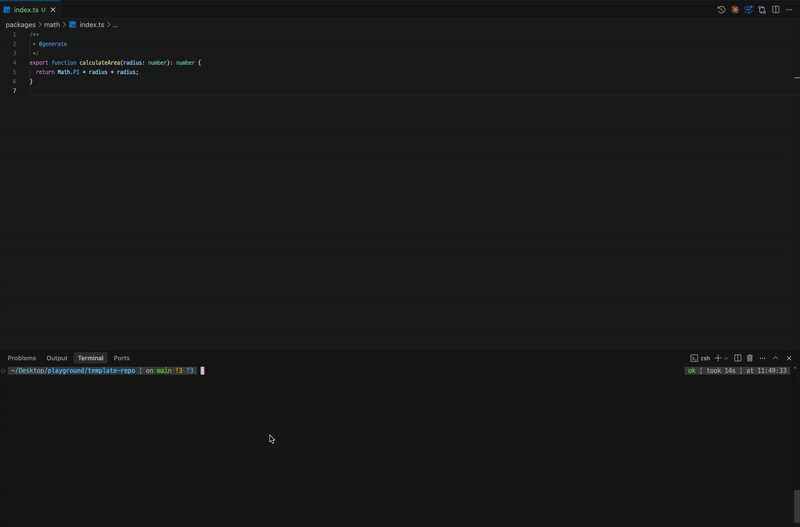Click 'packages' in the breadcrumb path
The image size is (800, 527).
click(x=20, y=24)
